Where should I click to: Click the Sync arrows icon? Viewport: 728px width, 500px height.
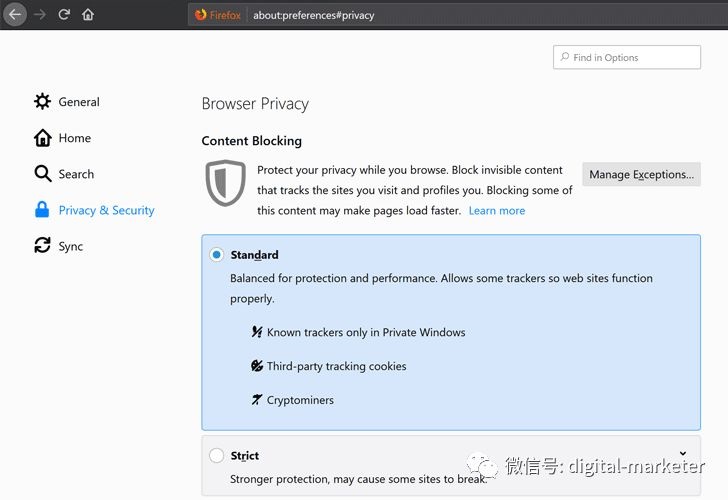point(42,246)
